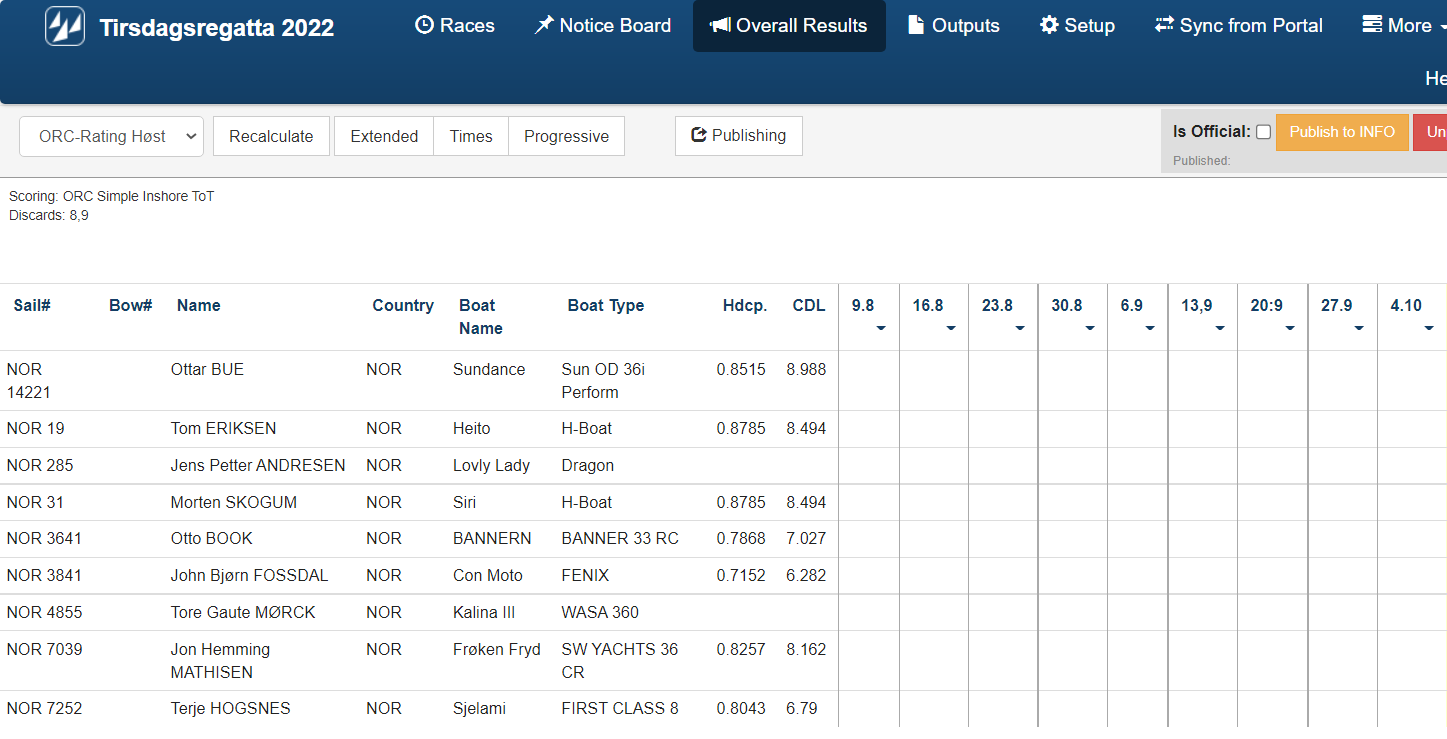
Task: Click the clock icon beside Races
Action: click(424, 26)
